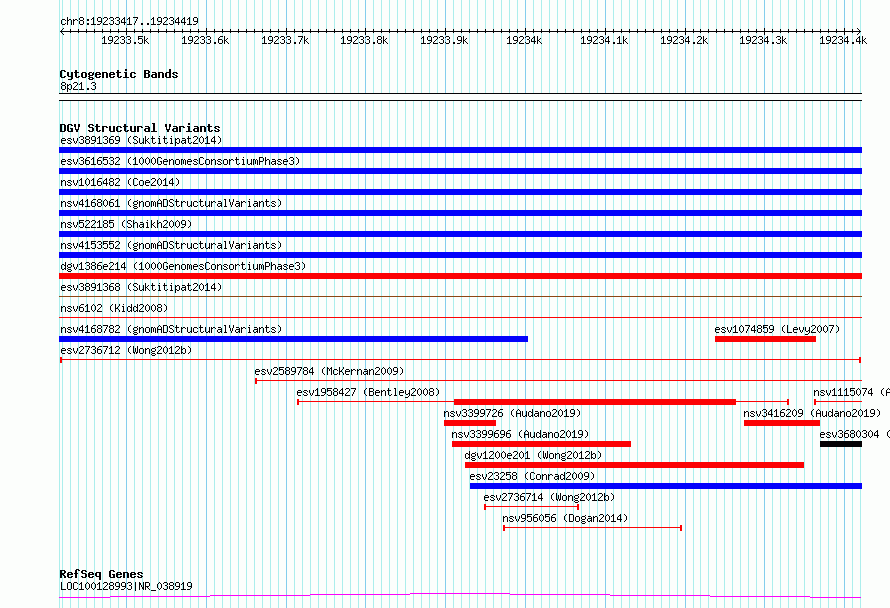The width and height of the screenshot is (890, 608).
Task: Click the esv3891369 (Suktitipat2014) variant label
Action: click(141, 140)
